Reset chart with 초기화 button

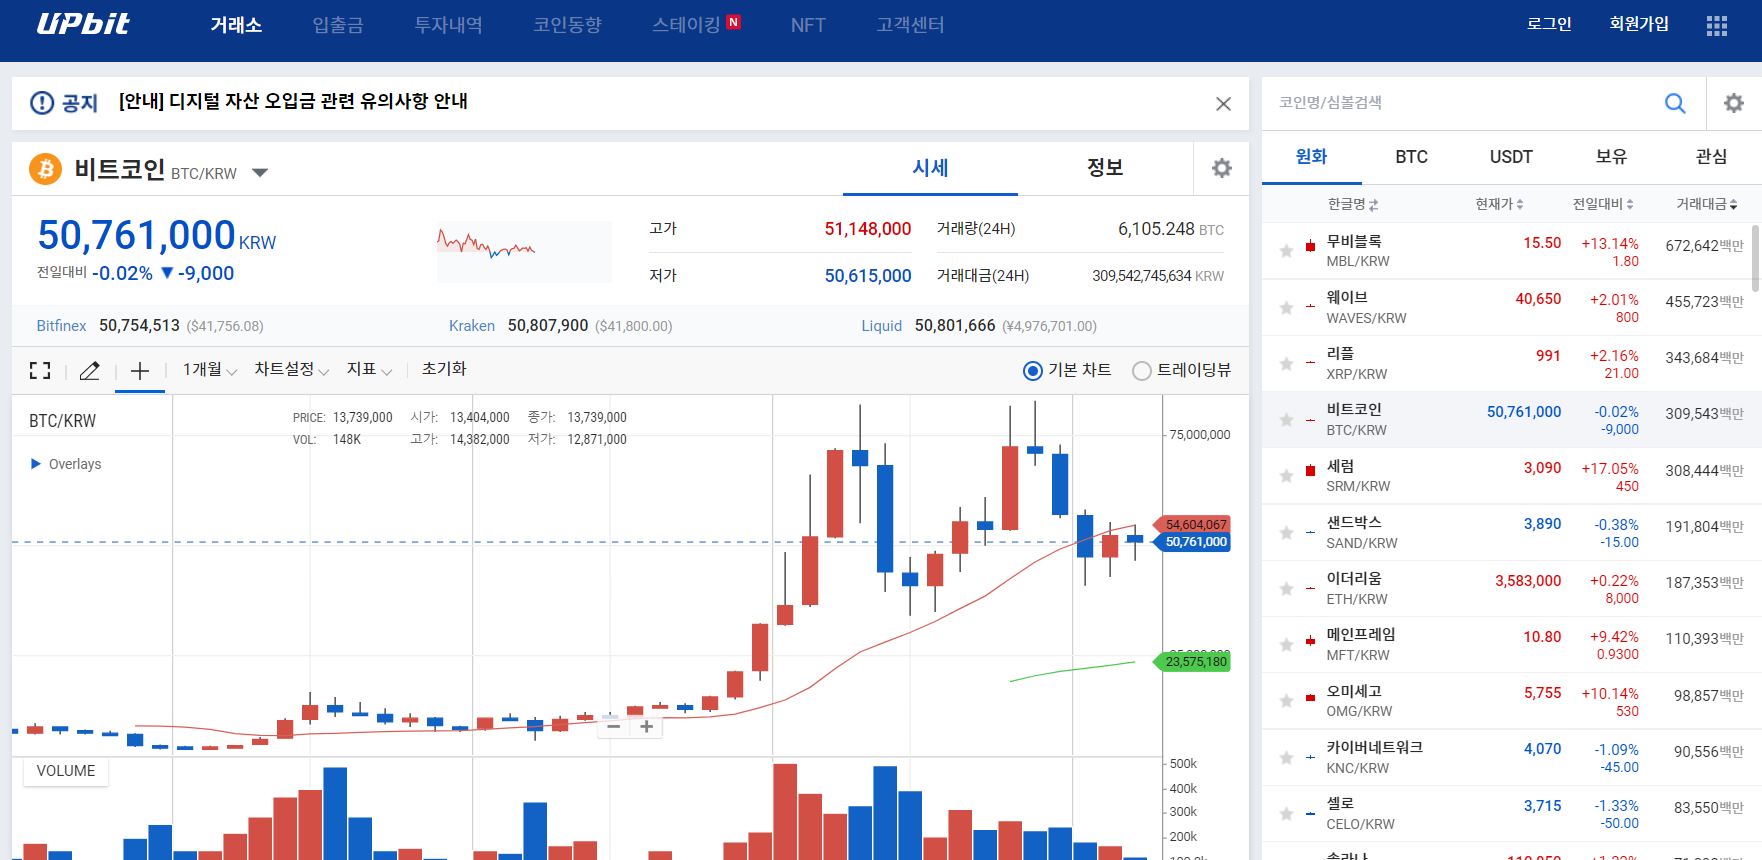pyautogui.click(x=444, y=369)
